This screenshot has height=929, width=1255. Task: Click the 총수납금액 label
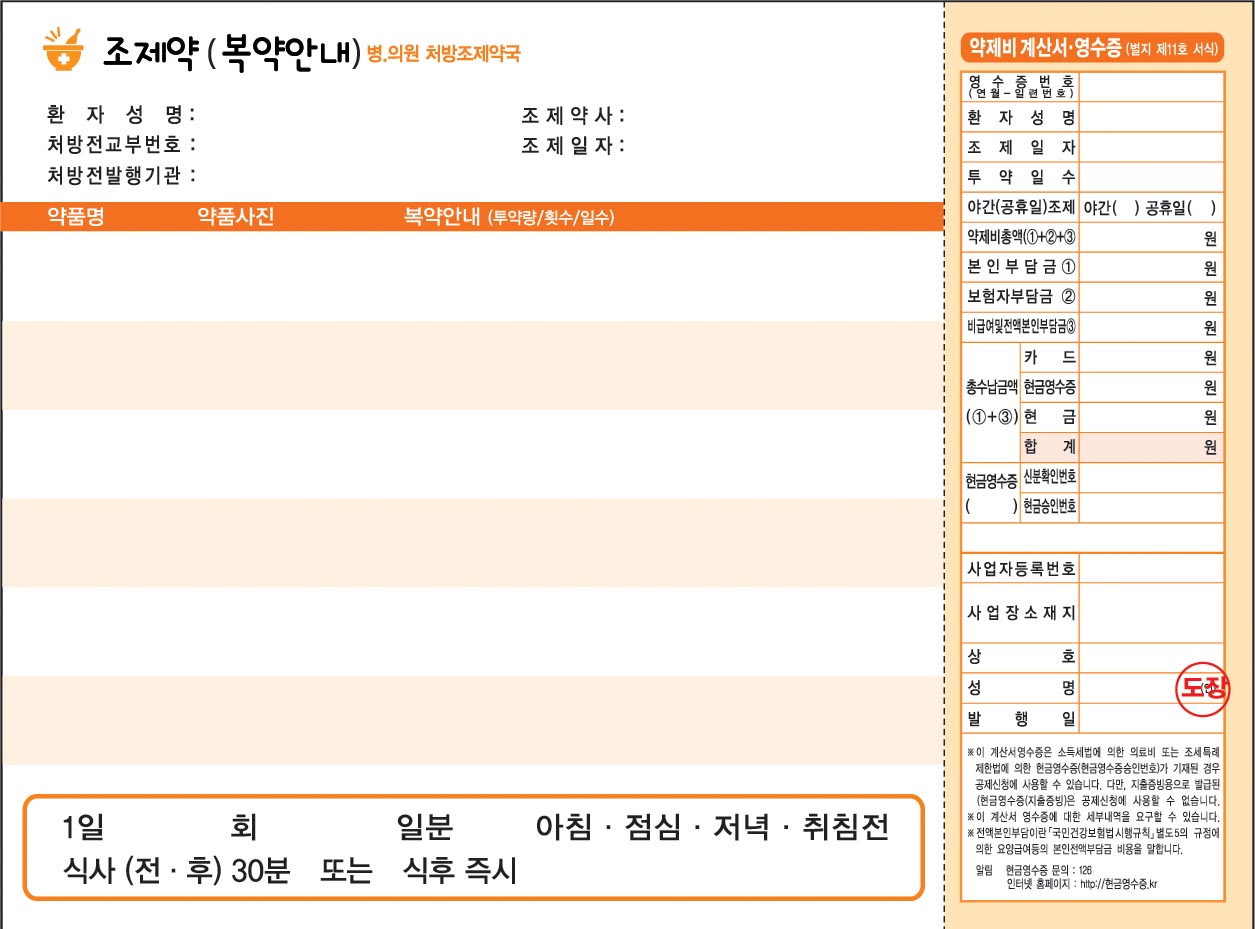coord(991,385)
